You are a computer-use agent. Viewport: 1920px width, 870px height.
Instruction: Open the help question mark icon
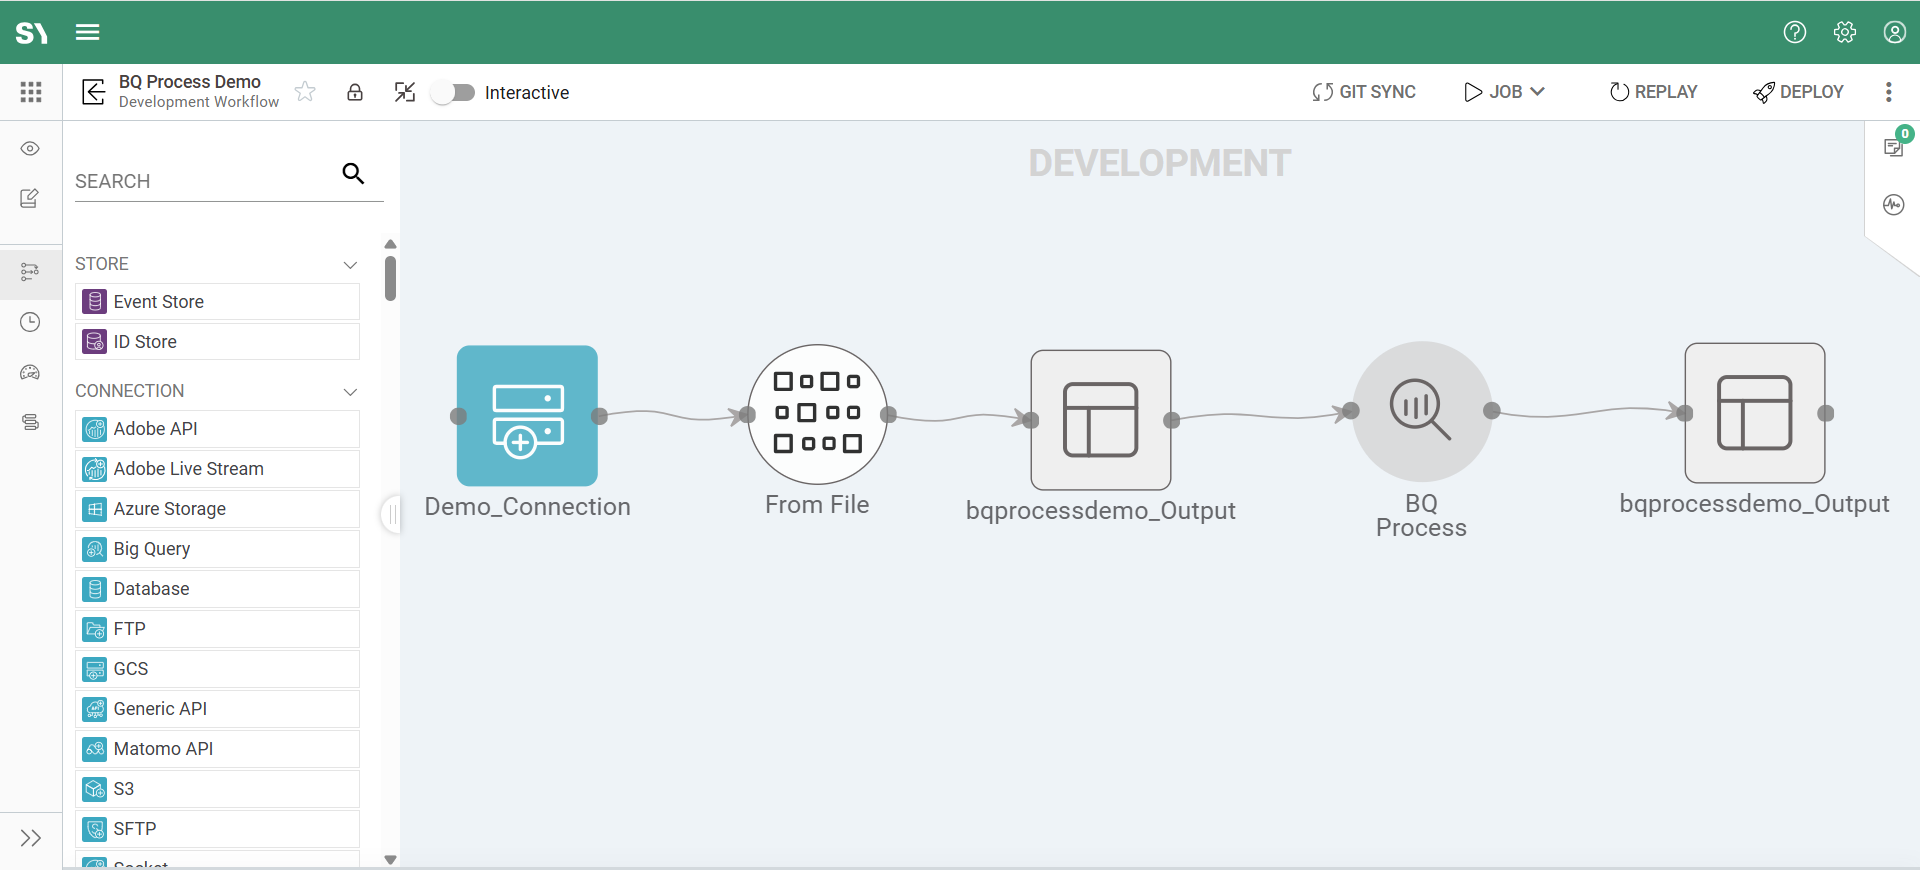[1795, 32]
